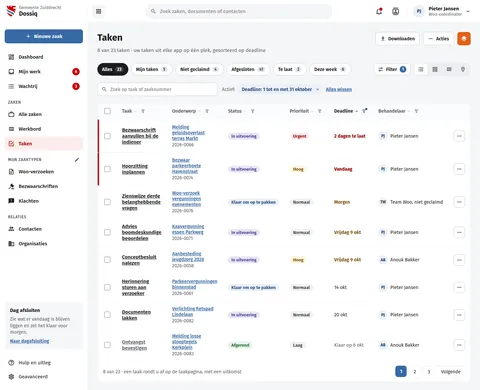Click the filter funnel in the Deadline column
480x390 pixels.
click(364, 111)
